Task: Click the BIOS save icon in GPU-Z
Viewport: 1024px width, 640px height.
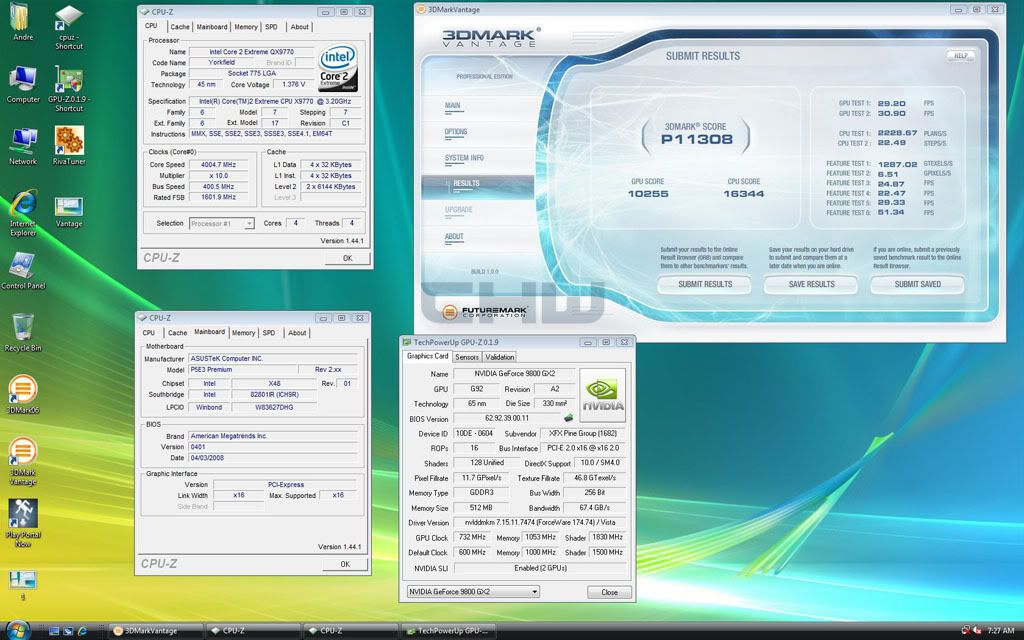Action: point(569,418)
